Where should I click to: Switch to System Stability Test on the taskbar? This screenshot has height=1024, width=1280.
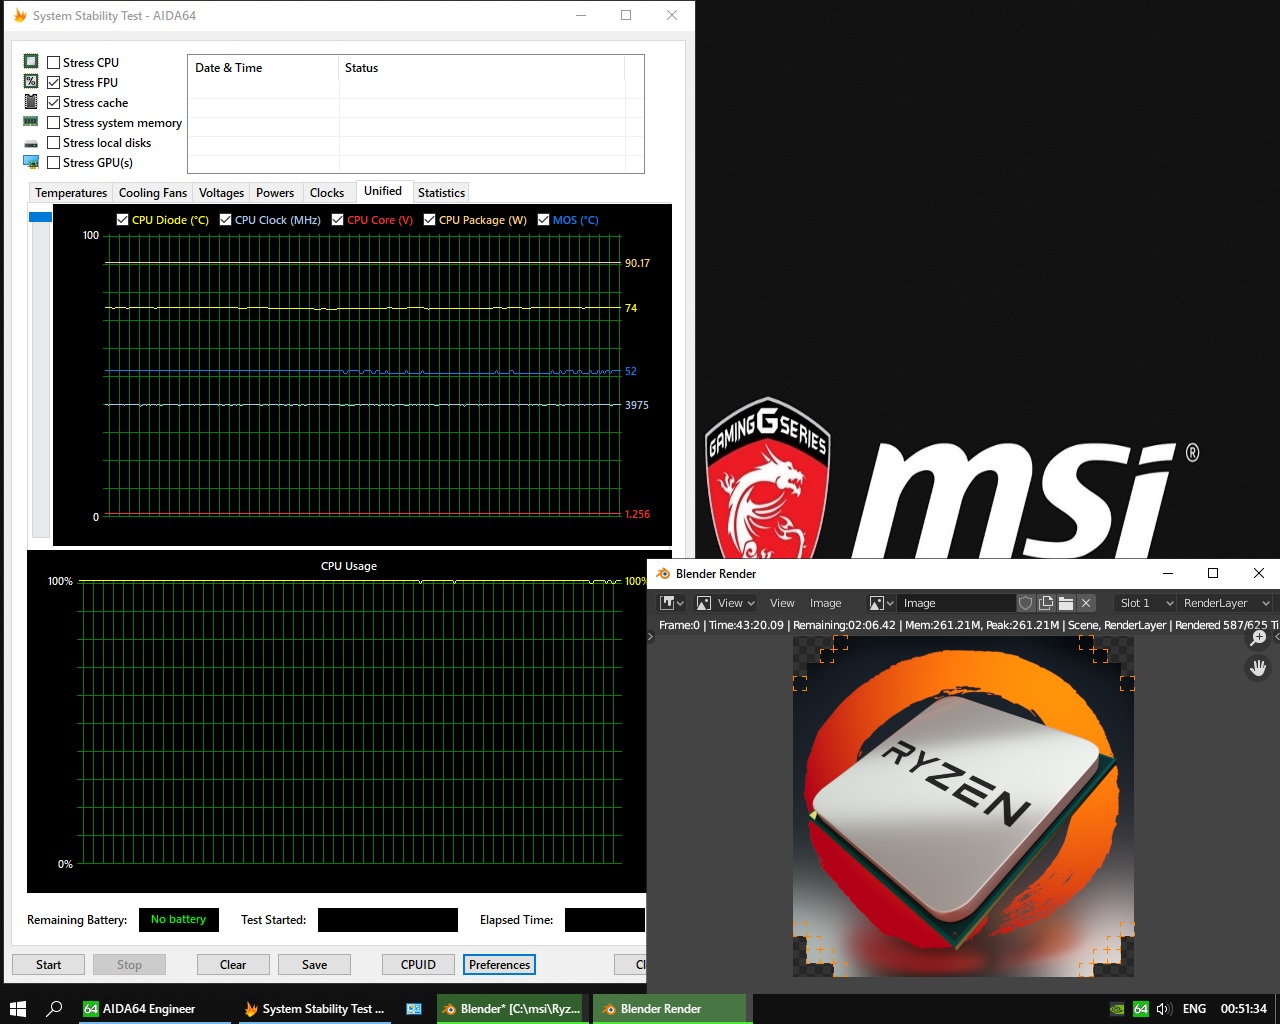click(x=316, y=1009)
